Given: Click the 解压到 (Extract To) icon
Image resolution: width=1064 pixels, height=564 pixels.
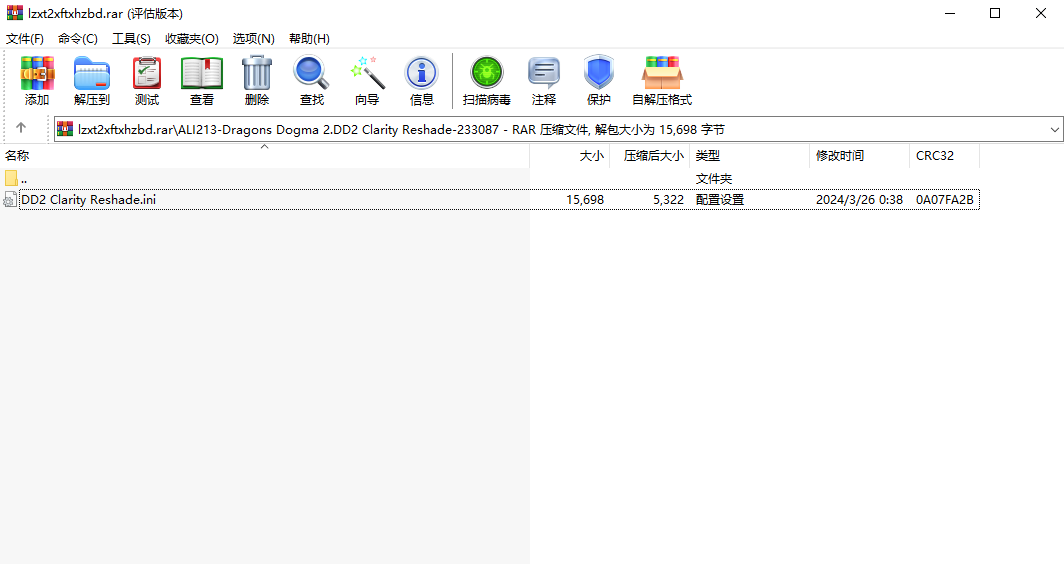Looking at the screenshot, I should (92, 80).
